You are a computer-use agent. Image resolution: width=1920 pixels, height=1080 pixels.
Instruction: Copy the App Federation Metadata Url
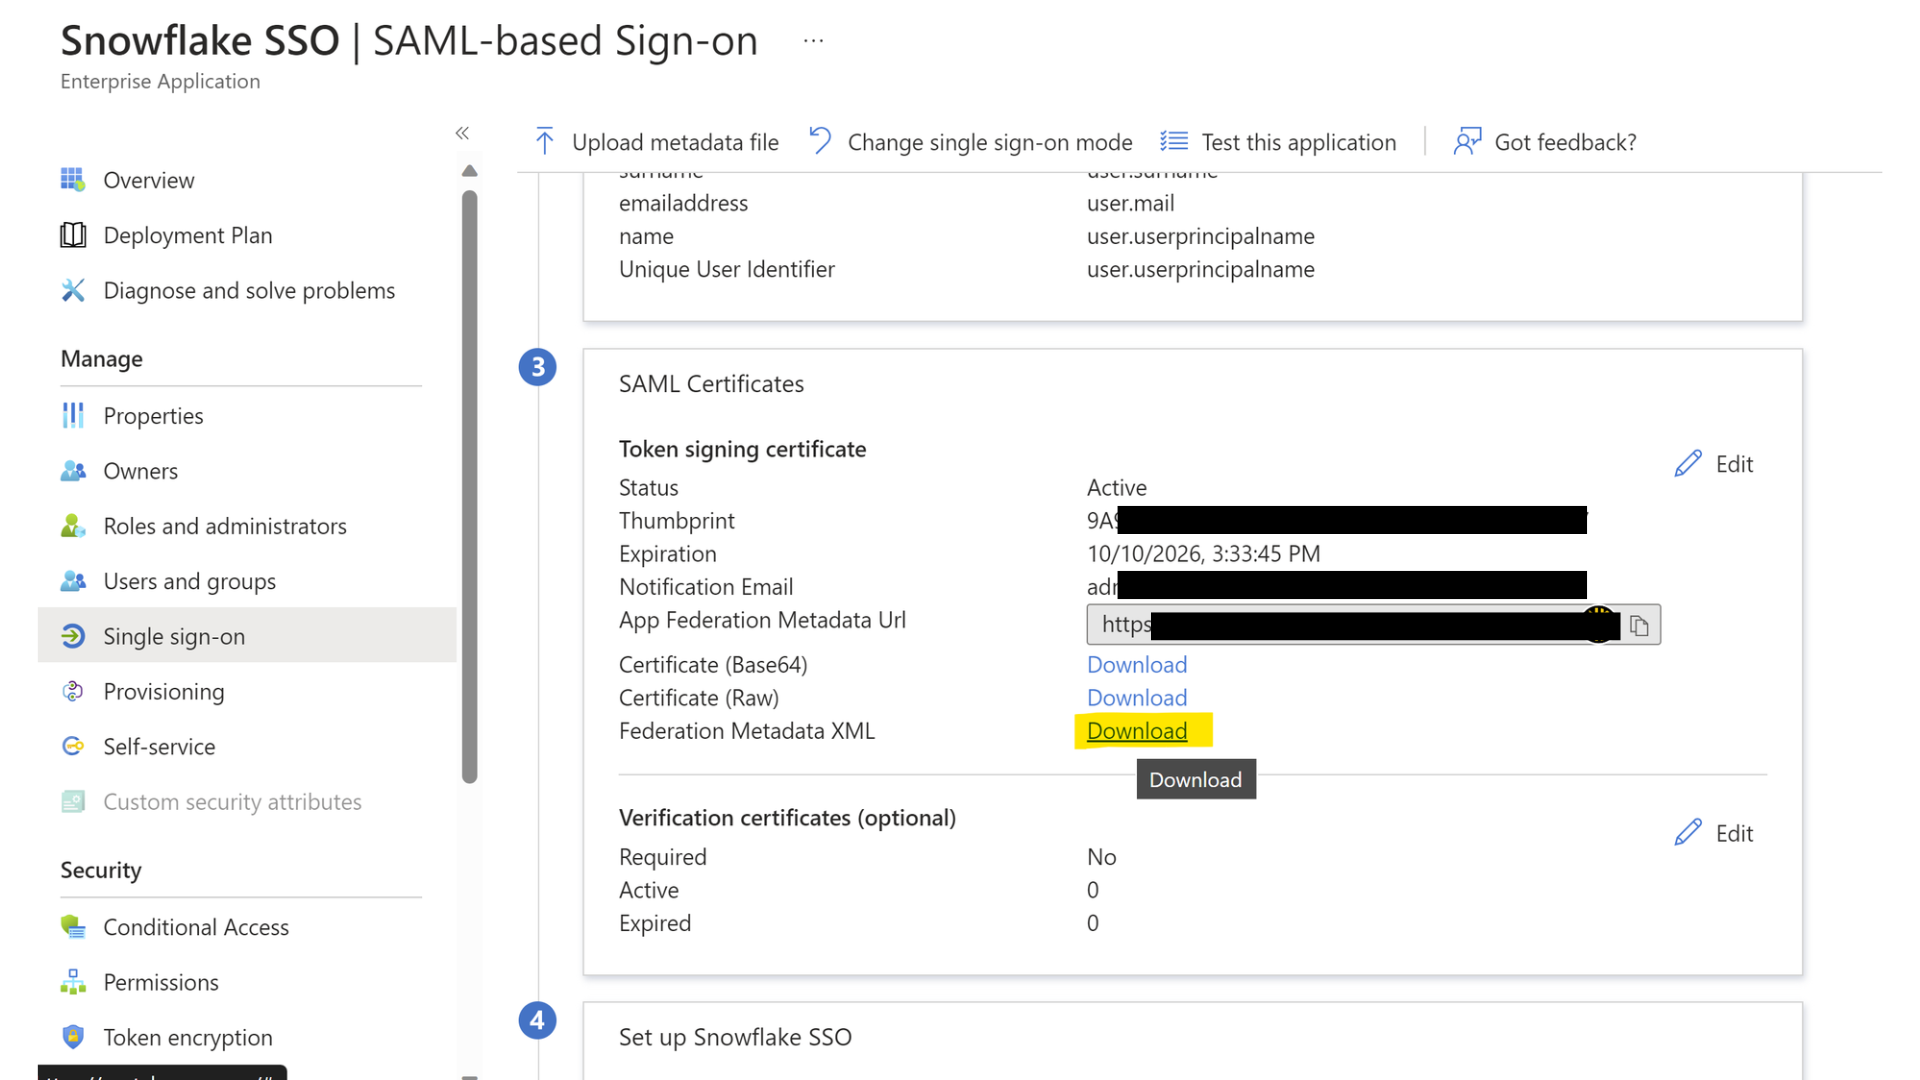[x=1639, y=625]
